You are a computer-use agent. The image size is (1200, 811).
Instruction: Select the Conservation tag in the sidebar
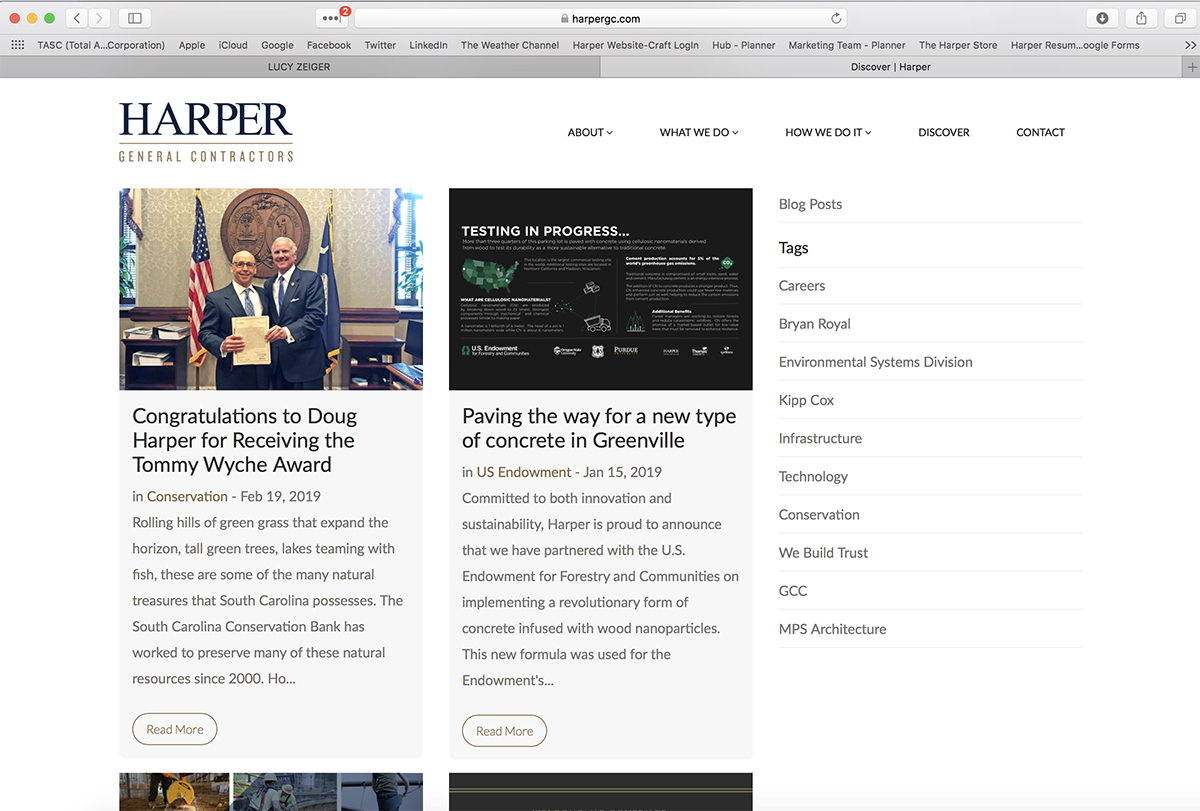pyautogui.click(x=819, y=514)
